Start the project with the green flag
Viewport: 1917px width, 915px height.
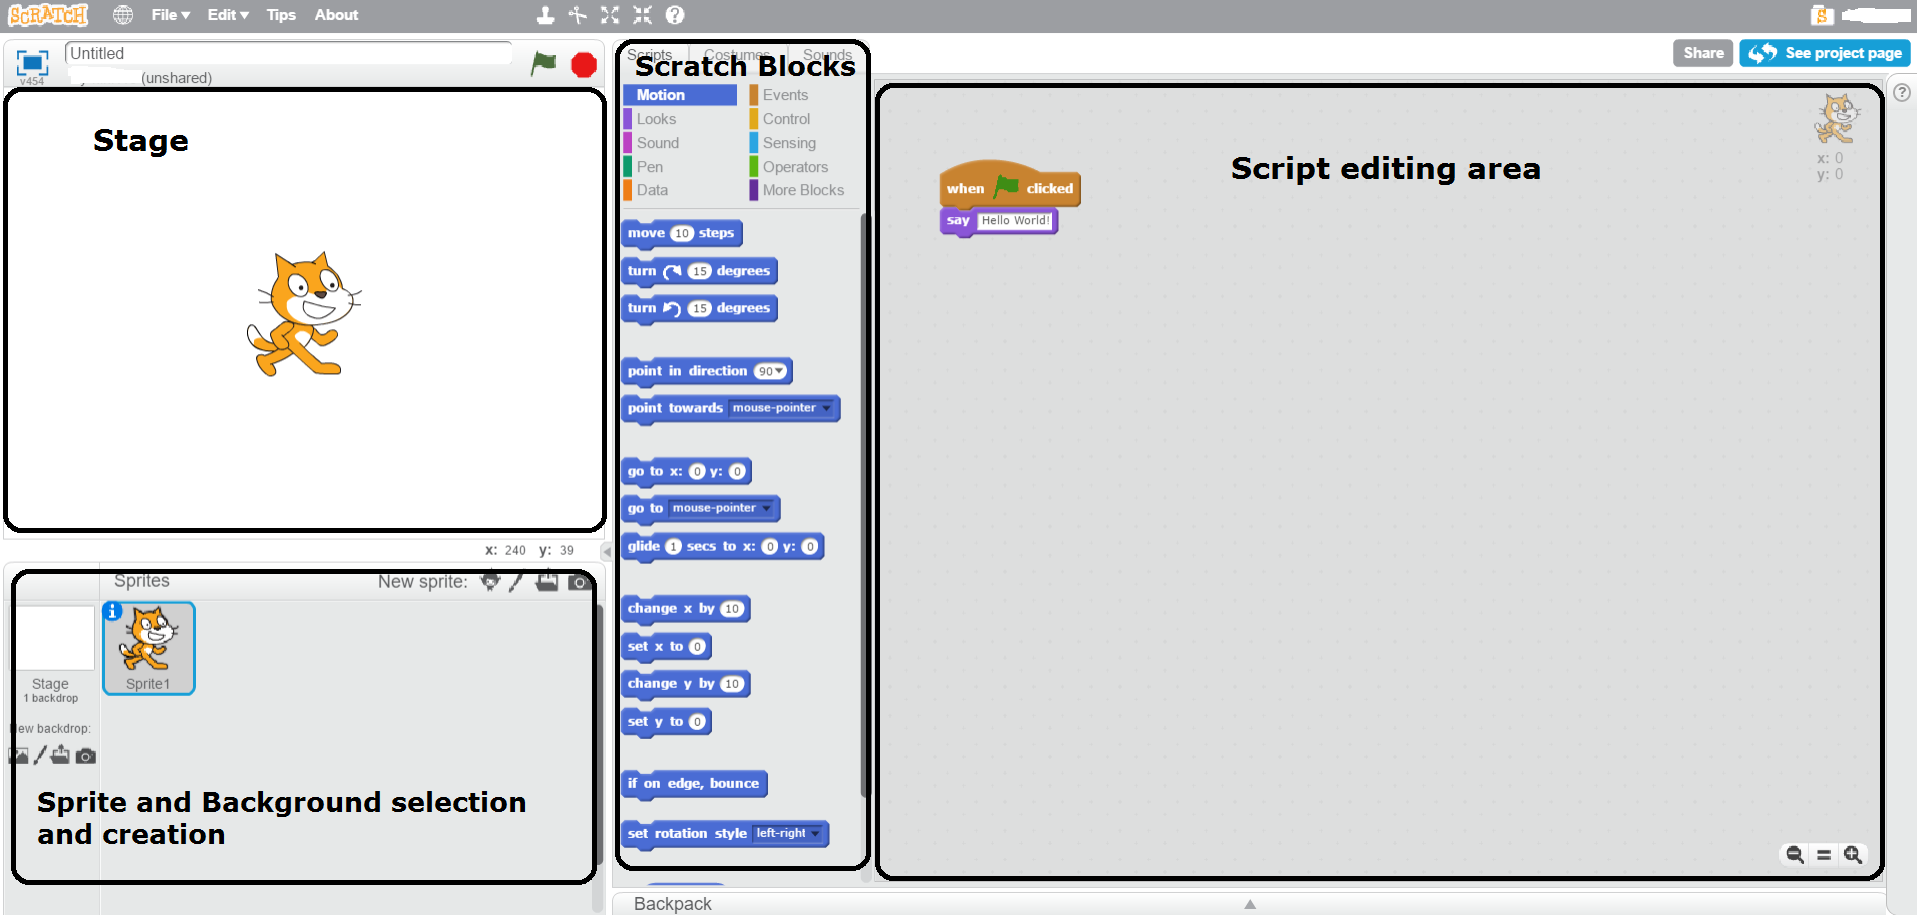pyautogui.click(x=543, y=64)
